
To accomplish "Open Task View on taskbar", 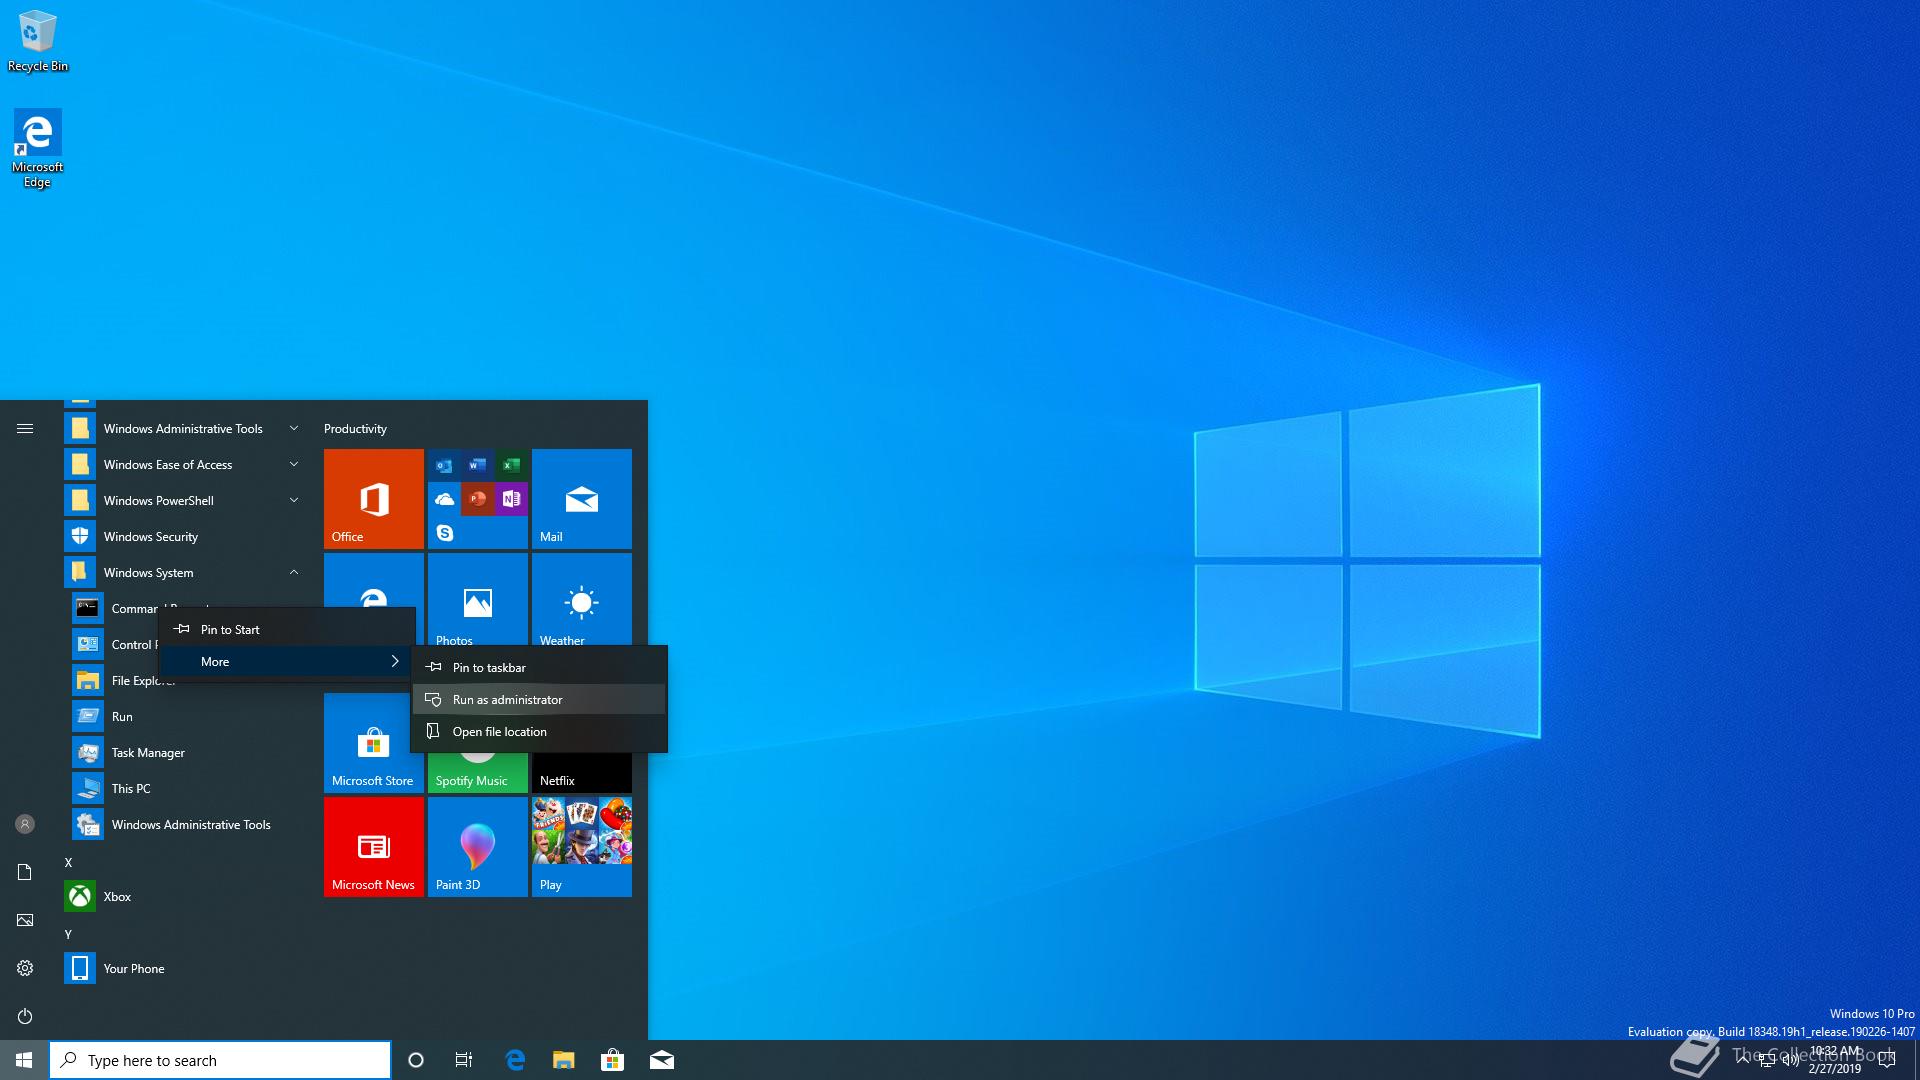I will tap(464, 1060).
